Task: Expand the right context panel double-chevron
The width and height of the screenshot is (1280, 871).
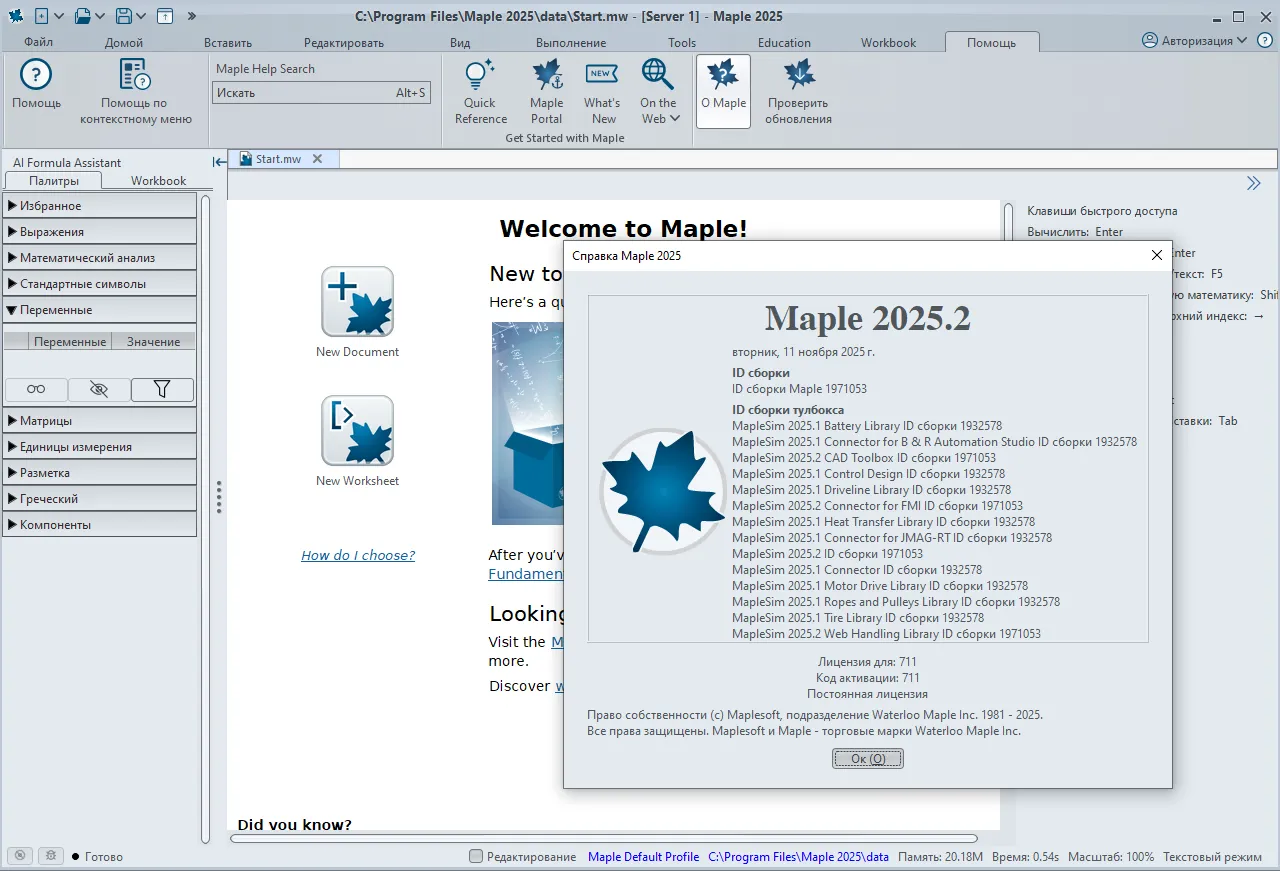Action: (x=1253, y=183)
